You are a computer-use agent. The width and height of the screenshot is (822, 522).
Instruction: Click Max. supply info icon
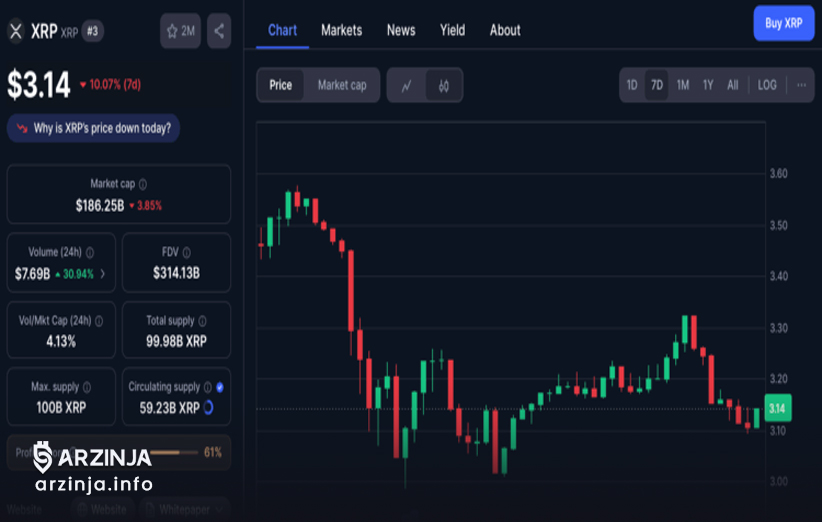pos(87,387)
